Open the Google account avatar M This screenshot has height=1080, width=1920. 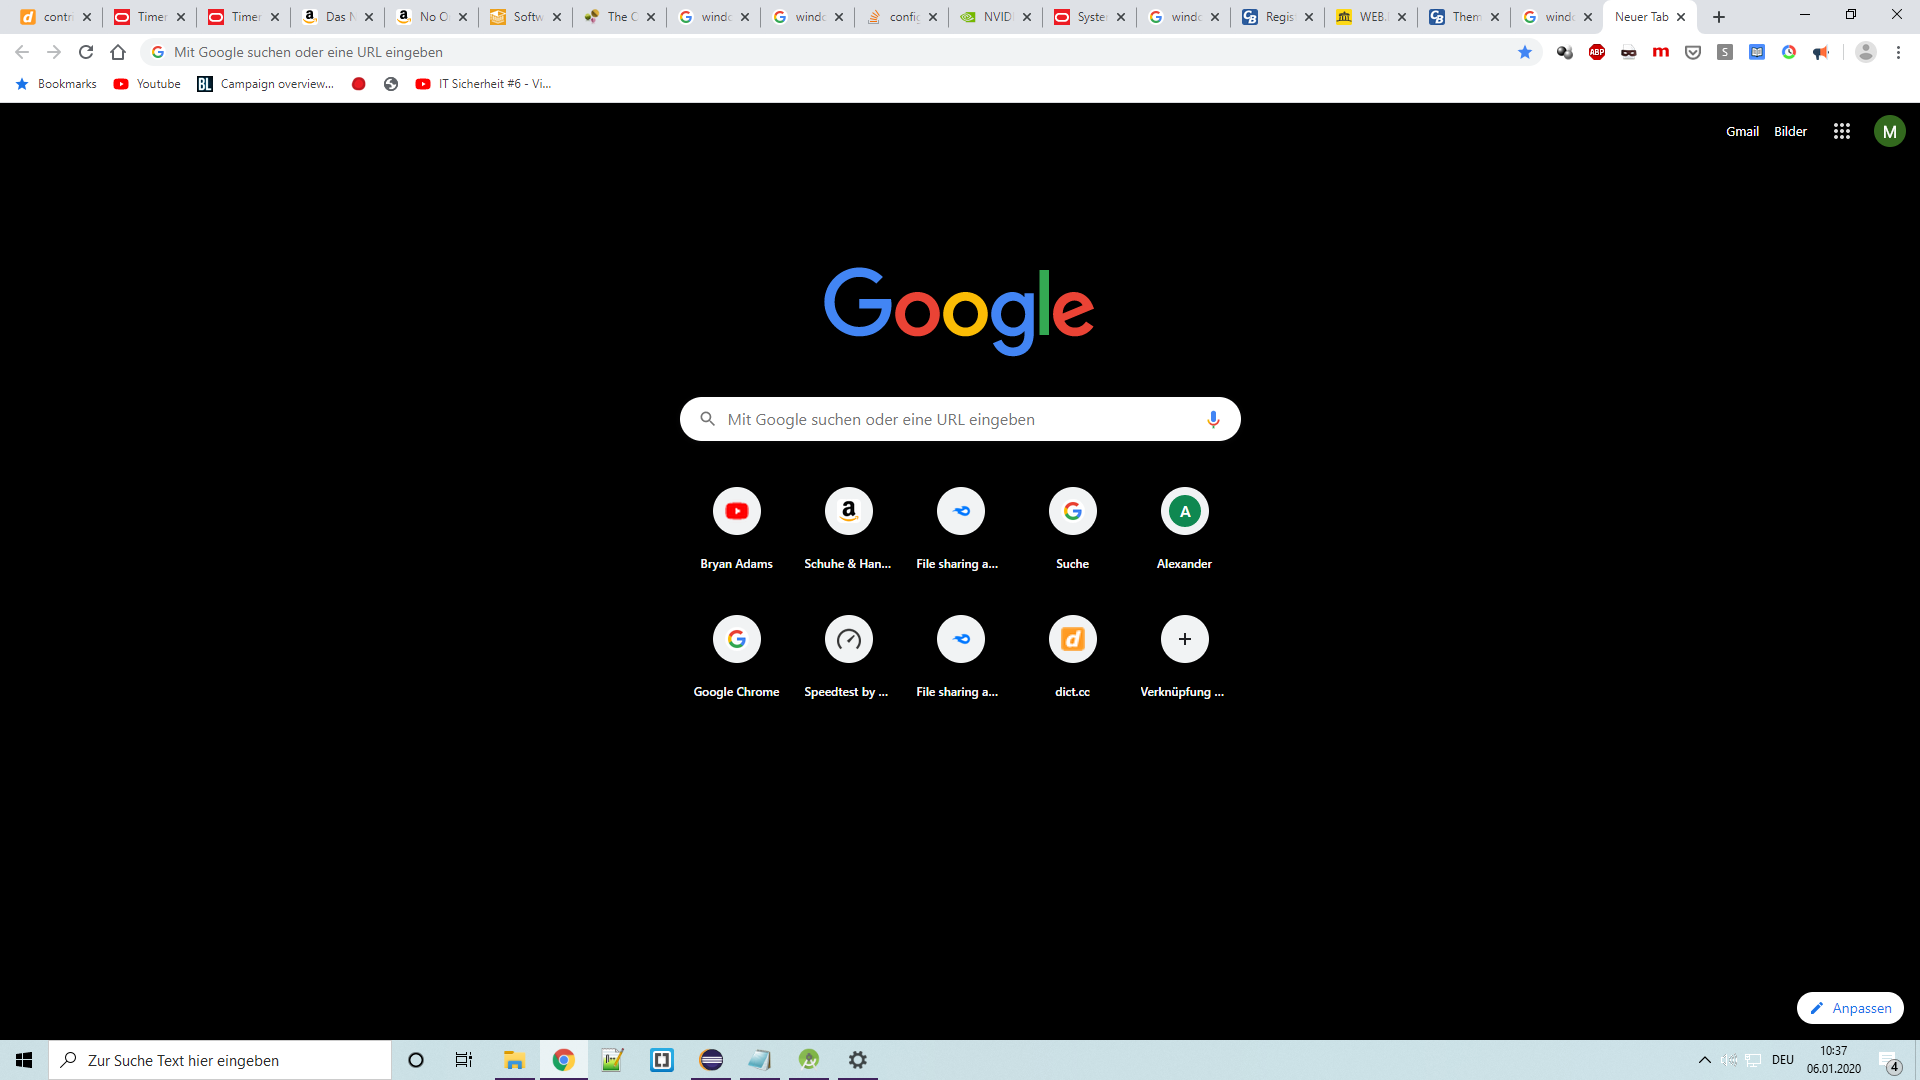point(1890,131)
